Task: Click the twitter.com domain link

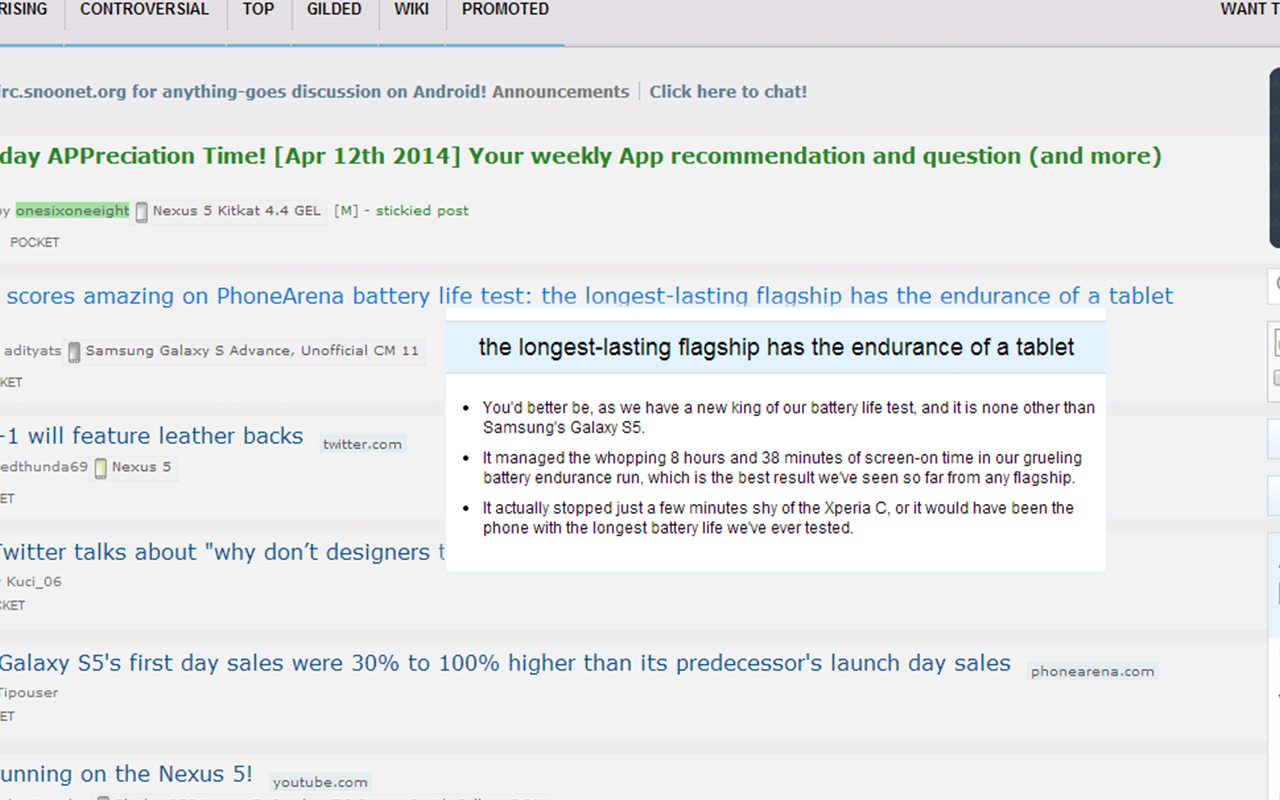Action: coord(362,445)
